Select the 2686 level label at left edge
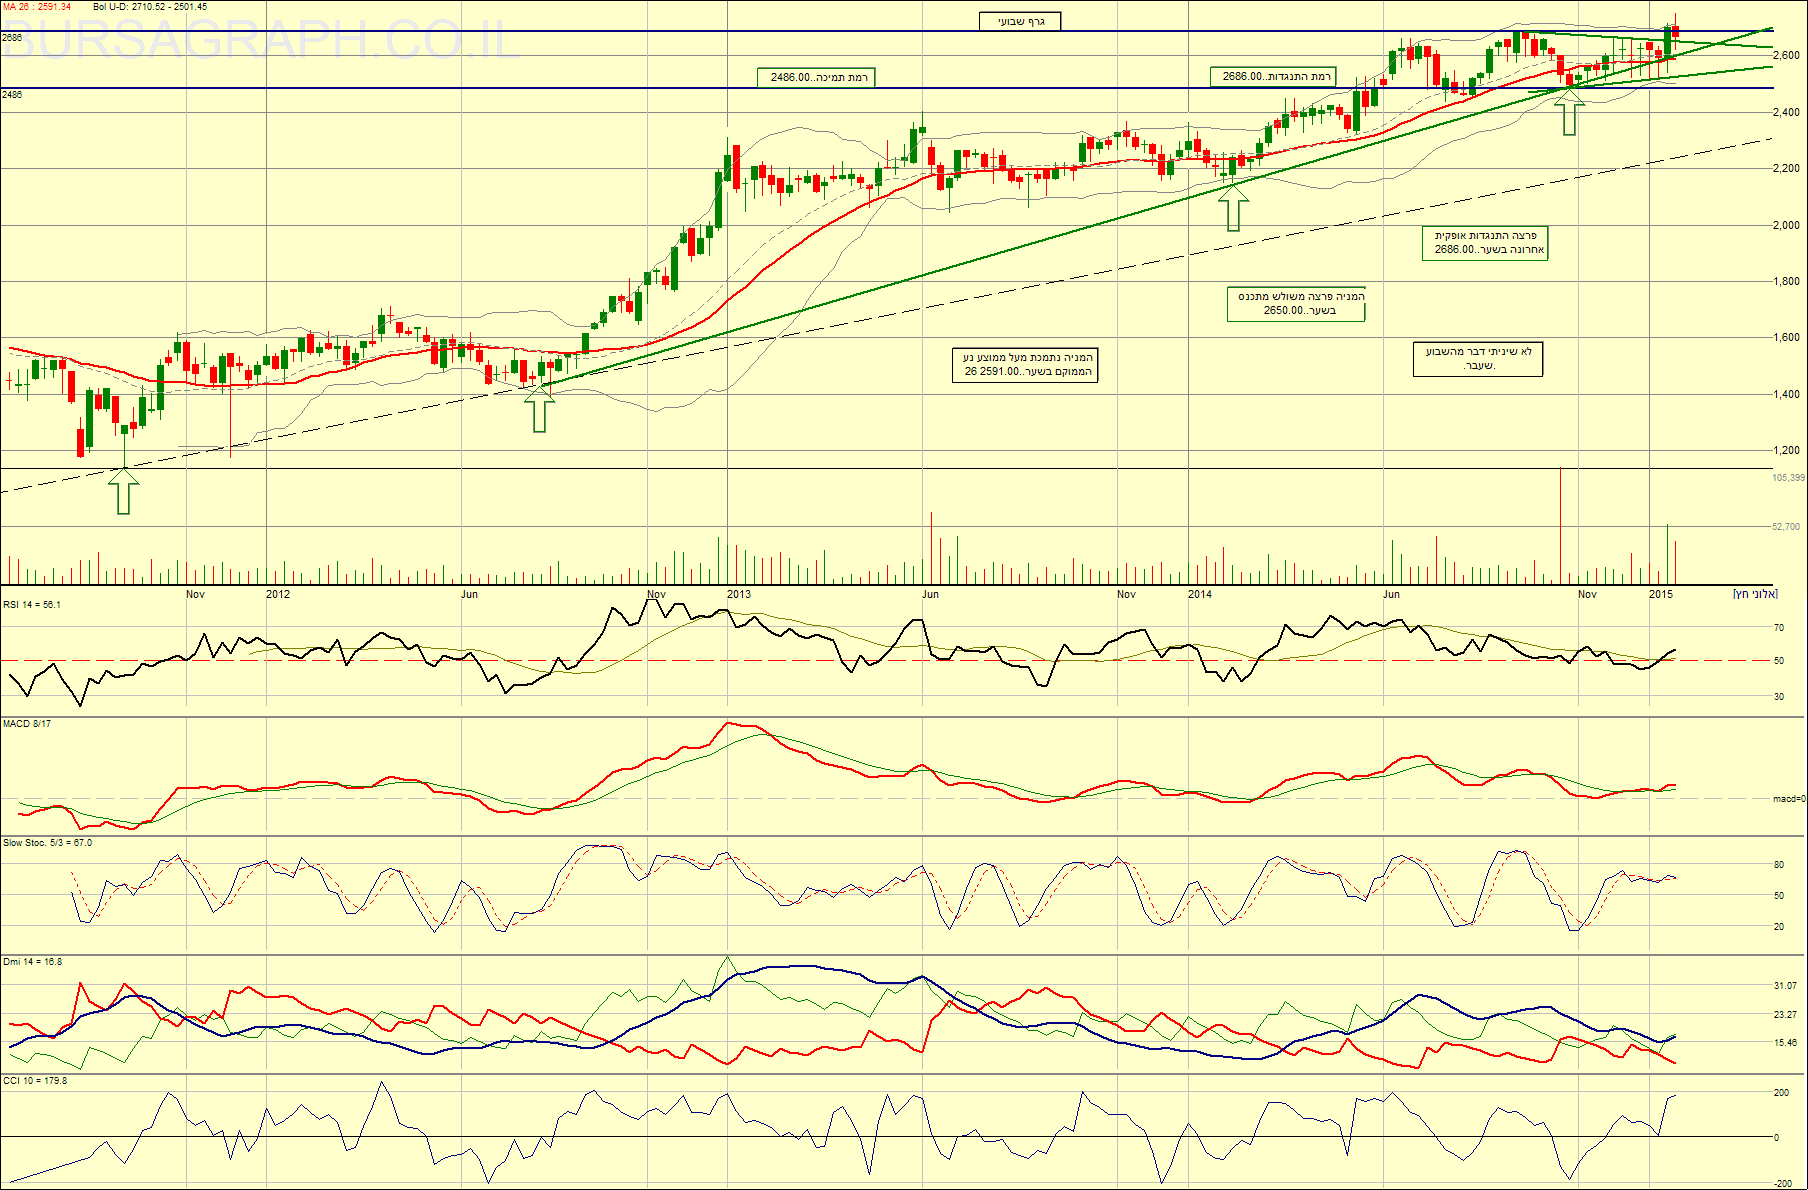1808x1190 pixels. point(12,38)
